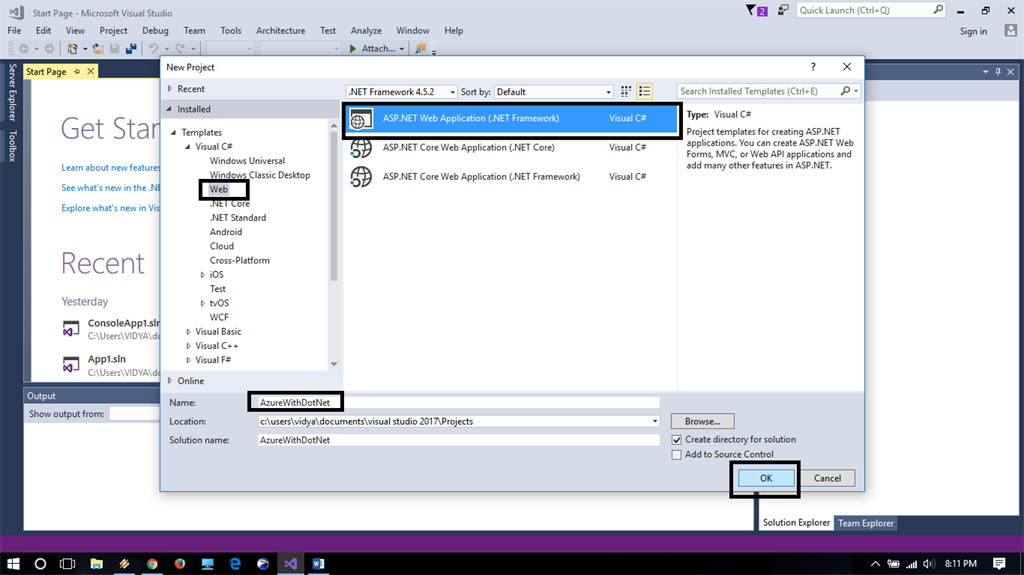Open the Location path dropdown arrow
This screenshot has width=1024, height=575.
pyautogui.click(x=655, y=421)
